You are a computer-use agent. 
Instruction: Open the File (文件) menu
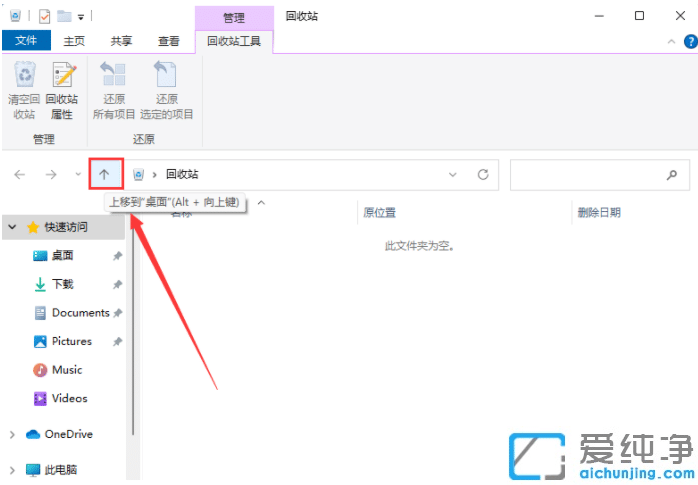click(x=26, y=41)
